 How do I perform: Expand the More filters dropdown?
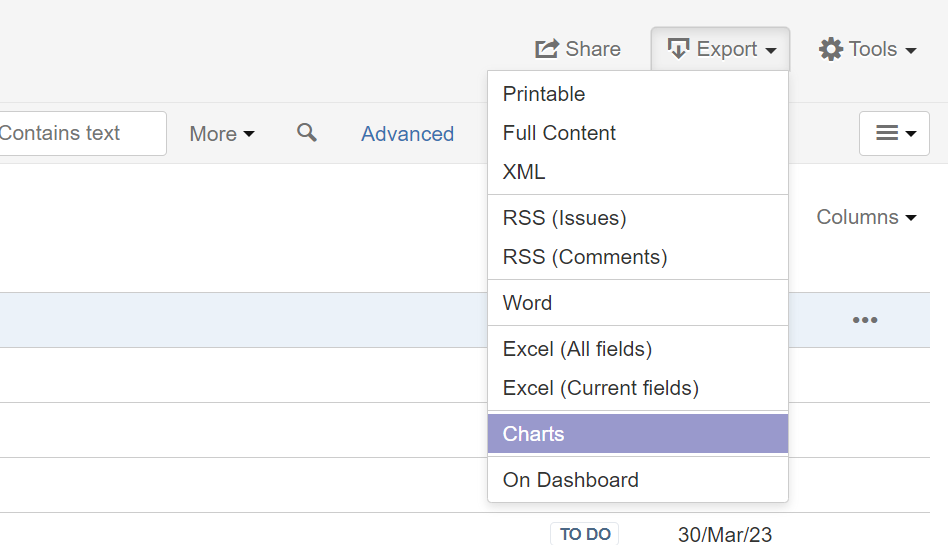click(x=222, y=134)
